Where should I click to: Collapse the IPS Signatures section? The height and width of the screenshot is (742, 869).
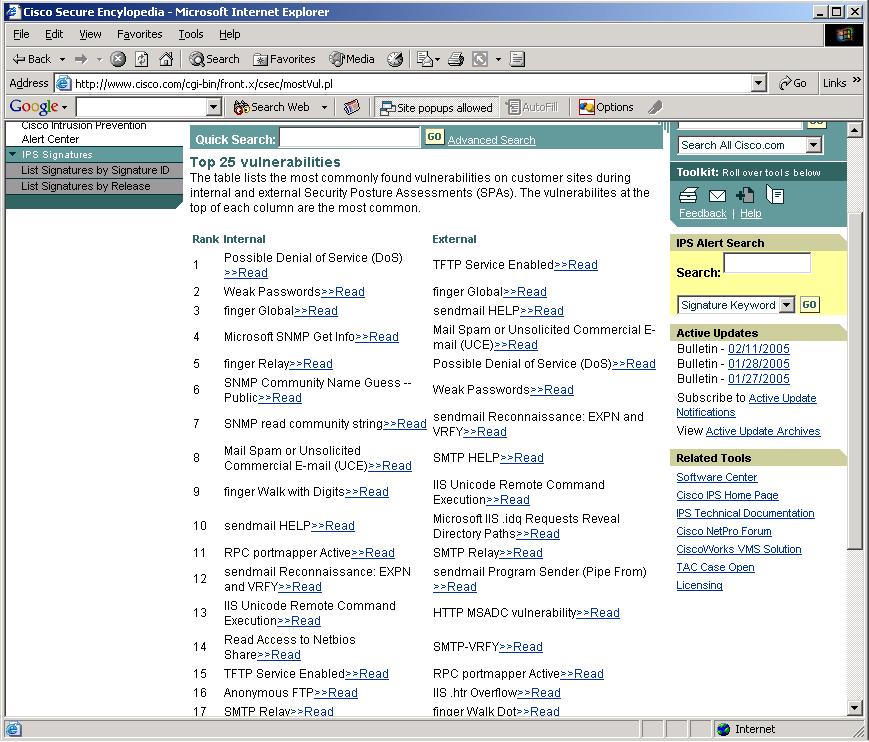(x=13, y=154)
